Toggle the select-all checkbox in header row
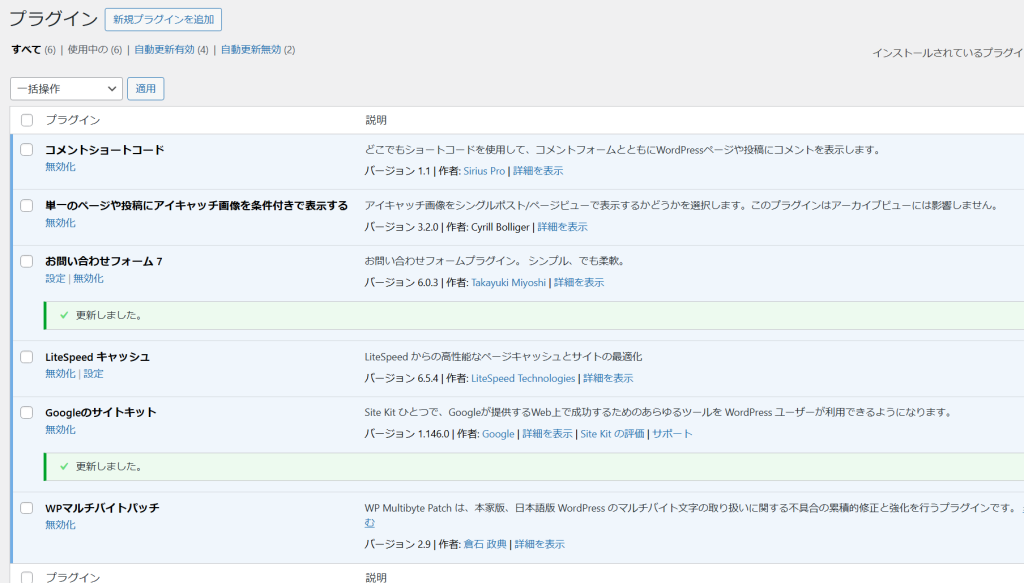 click(27, 120)
